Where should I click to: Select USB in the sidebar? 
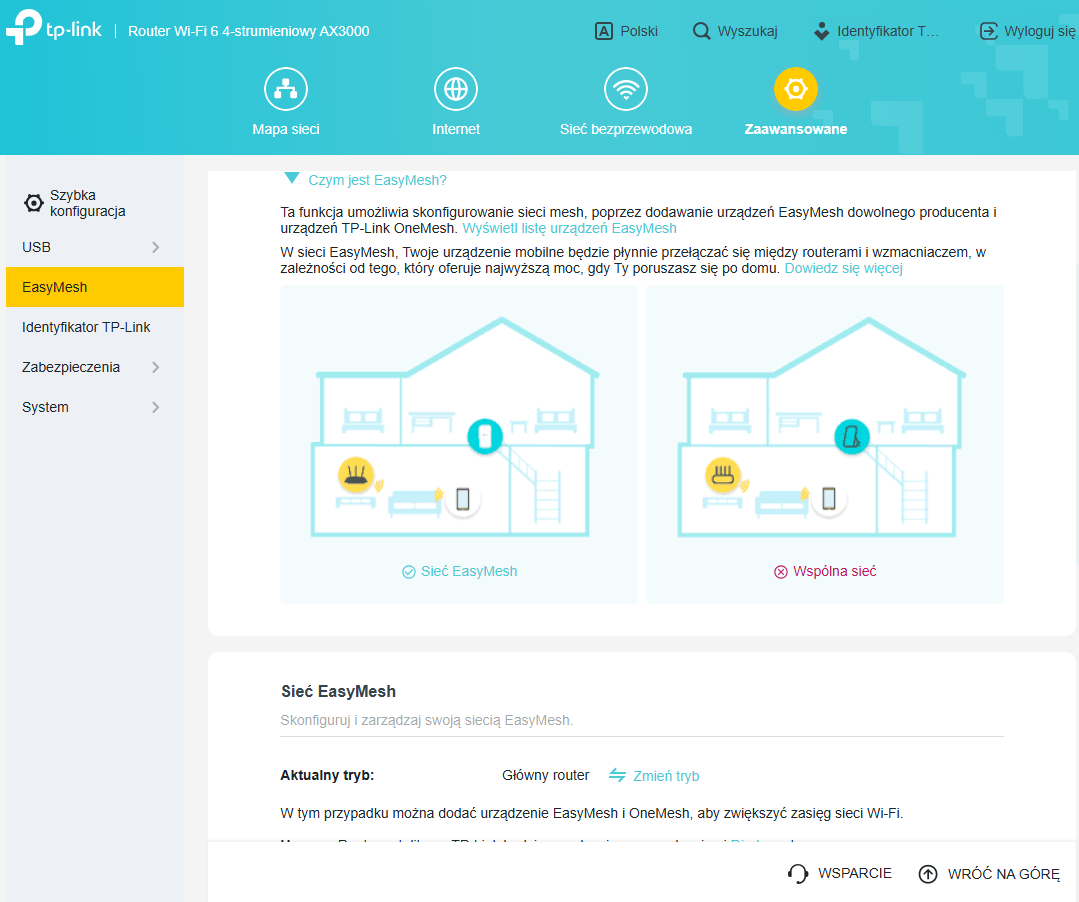point(94,247)
